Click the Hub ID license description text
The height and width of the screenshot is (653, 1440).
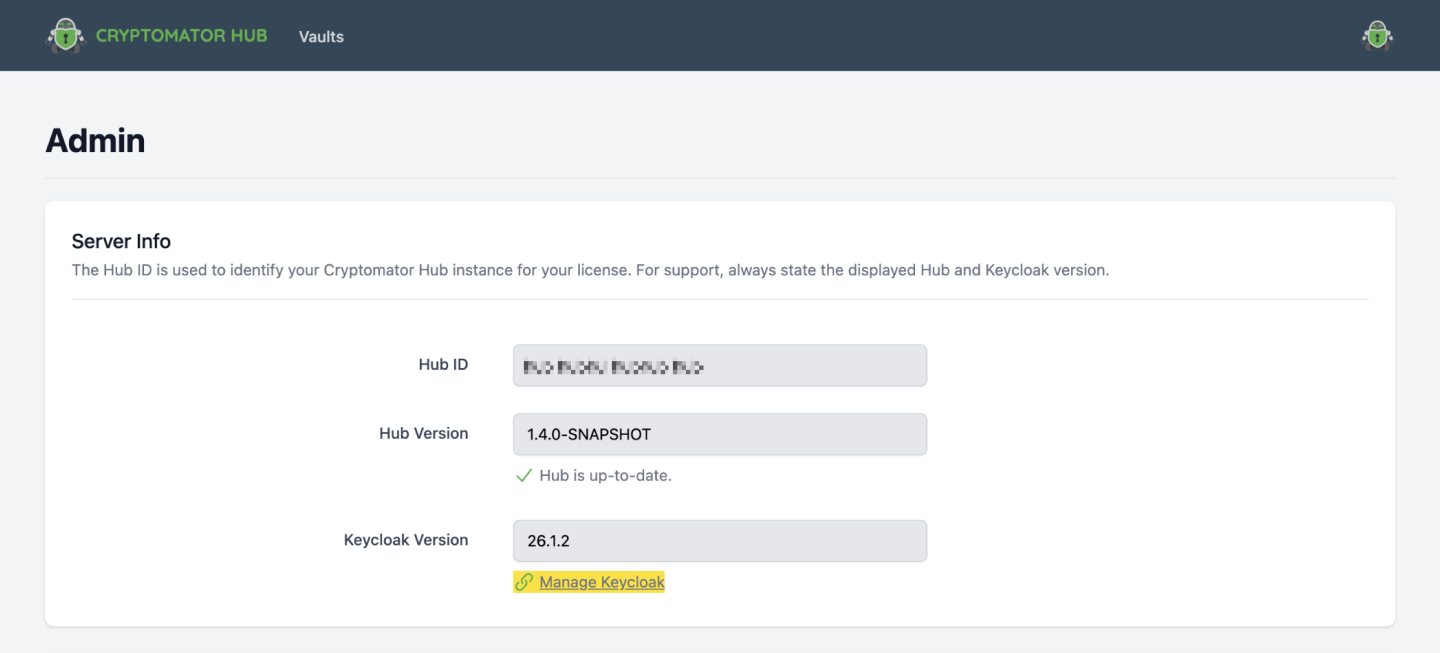(x=590, y=270)
